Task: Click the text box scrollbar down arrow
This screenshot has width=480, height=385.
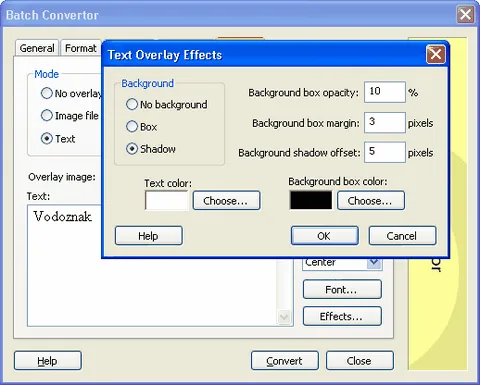Action: point(284,317)
